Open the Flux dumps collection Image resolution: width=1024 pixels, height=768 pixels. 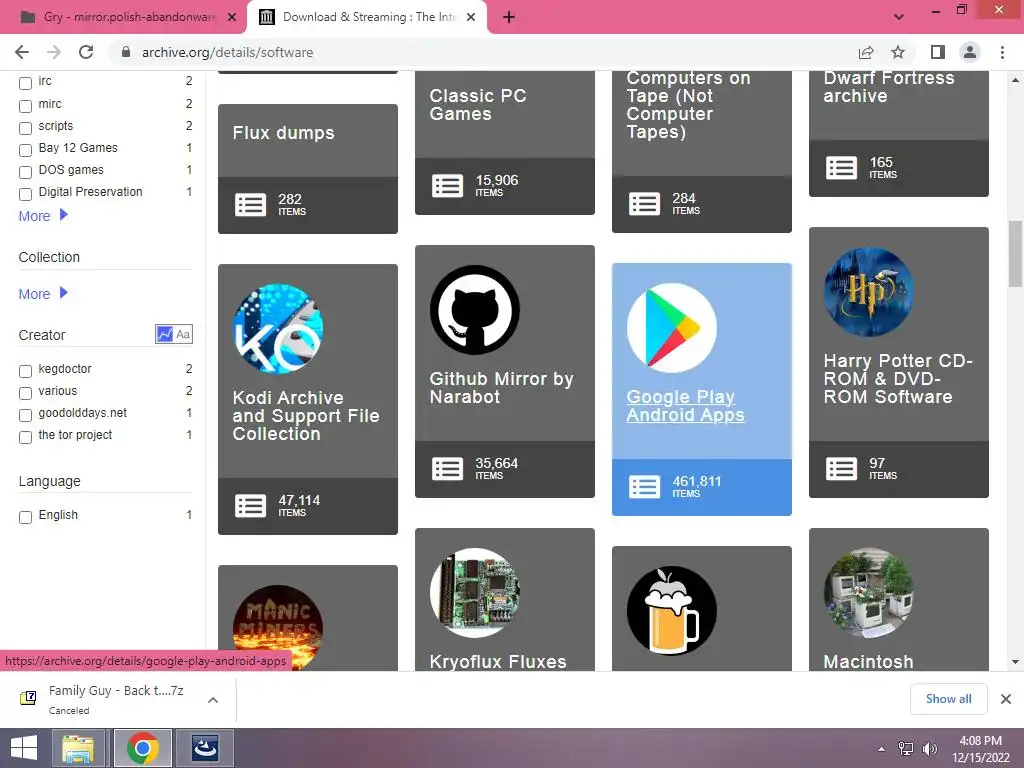(283, 133)
